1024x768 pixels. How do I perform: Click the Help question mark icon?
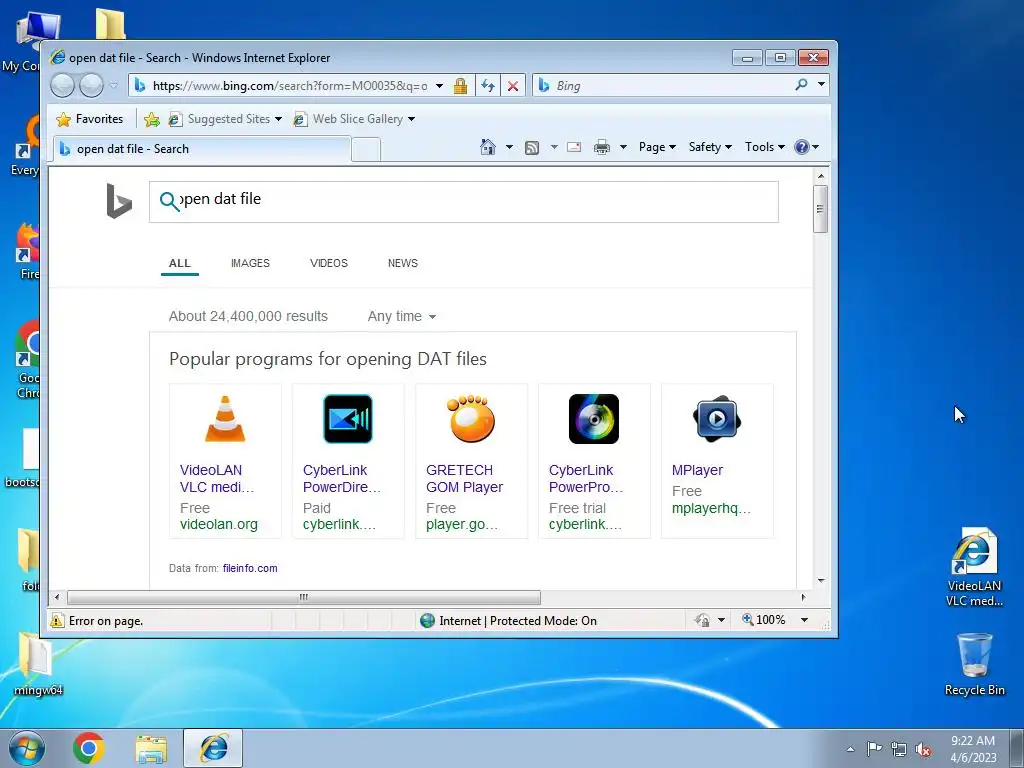coord(801,147)
